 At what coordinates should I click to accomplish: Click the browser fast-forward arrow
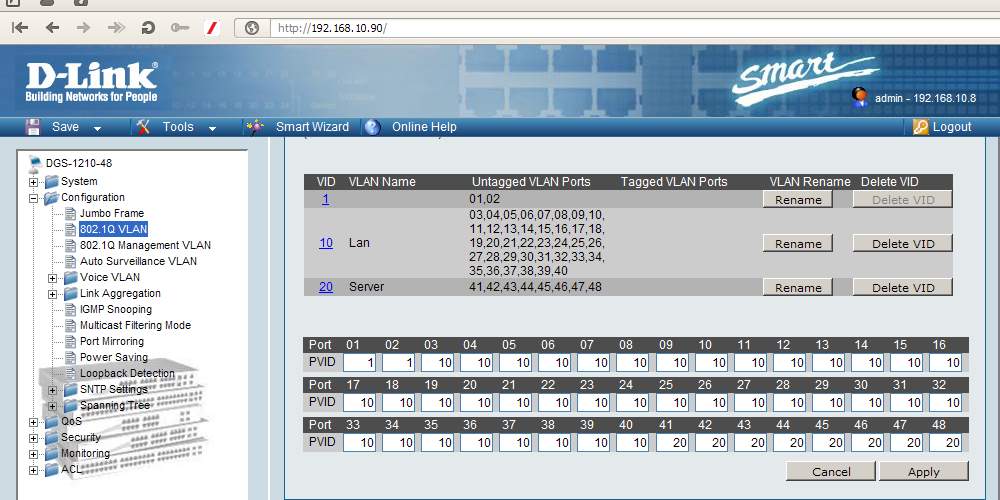(x=116, y=27)
